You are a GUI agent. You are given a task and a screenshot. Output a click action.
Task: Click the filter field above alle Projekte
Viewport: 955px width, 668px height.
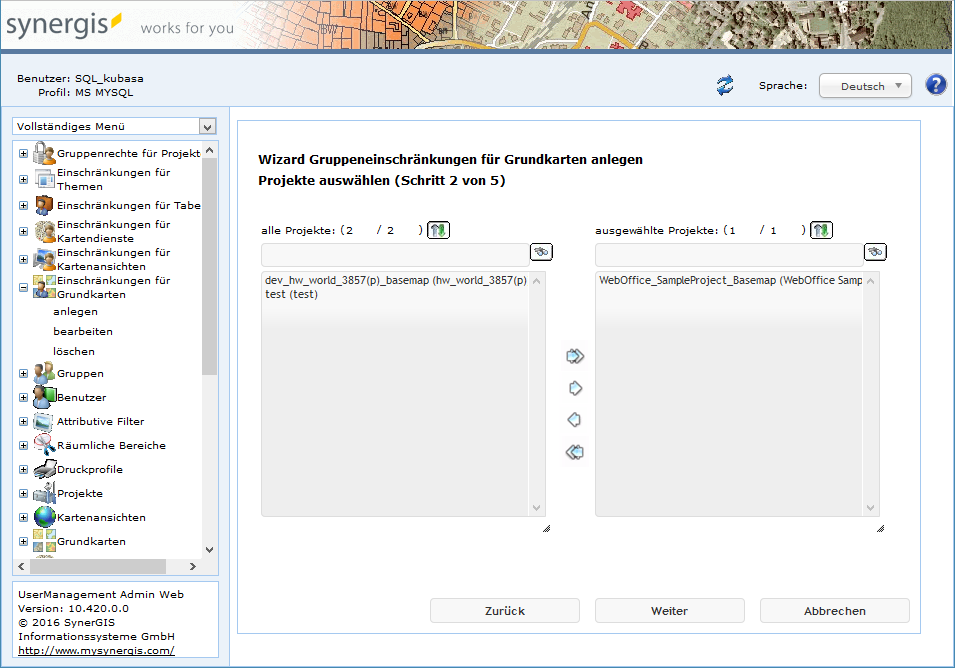(394, 253)
